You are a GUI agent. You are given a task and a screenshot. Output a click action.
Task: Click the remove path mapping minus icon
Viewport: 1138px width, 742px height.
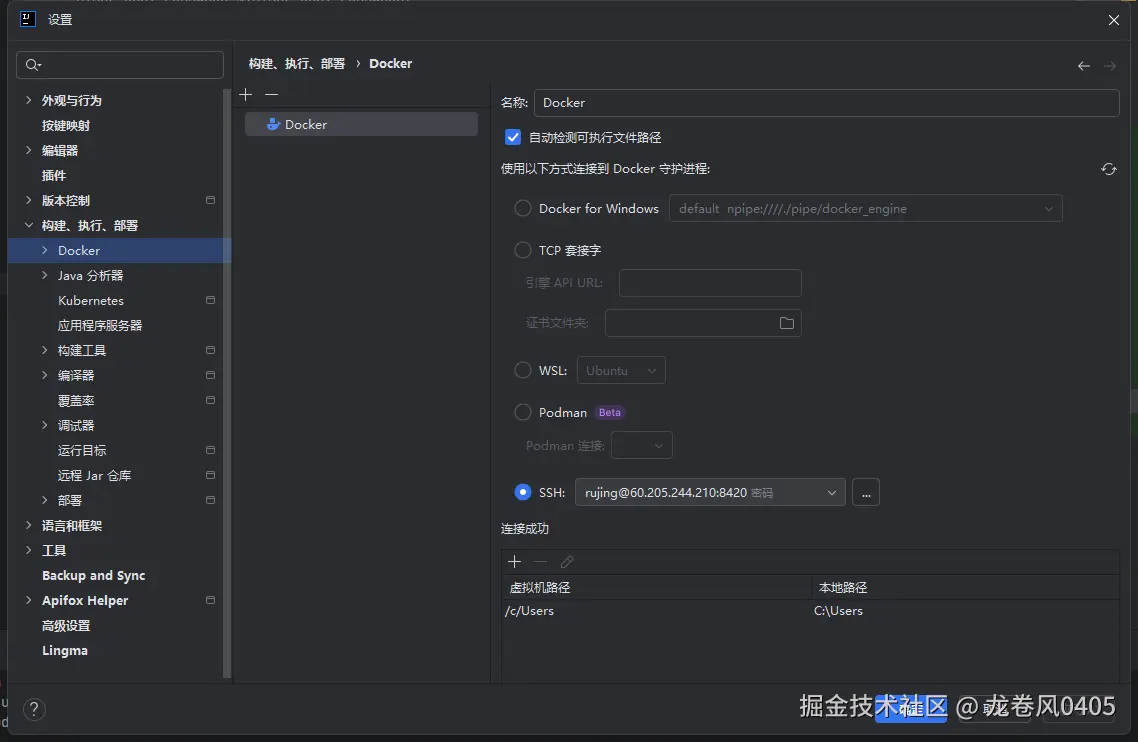click(x=541, y=561)
